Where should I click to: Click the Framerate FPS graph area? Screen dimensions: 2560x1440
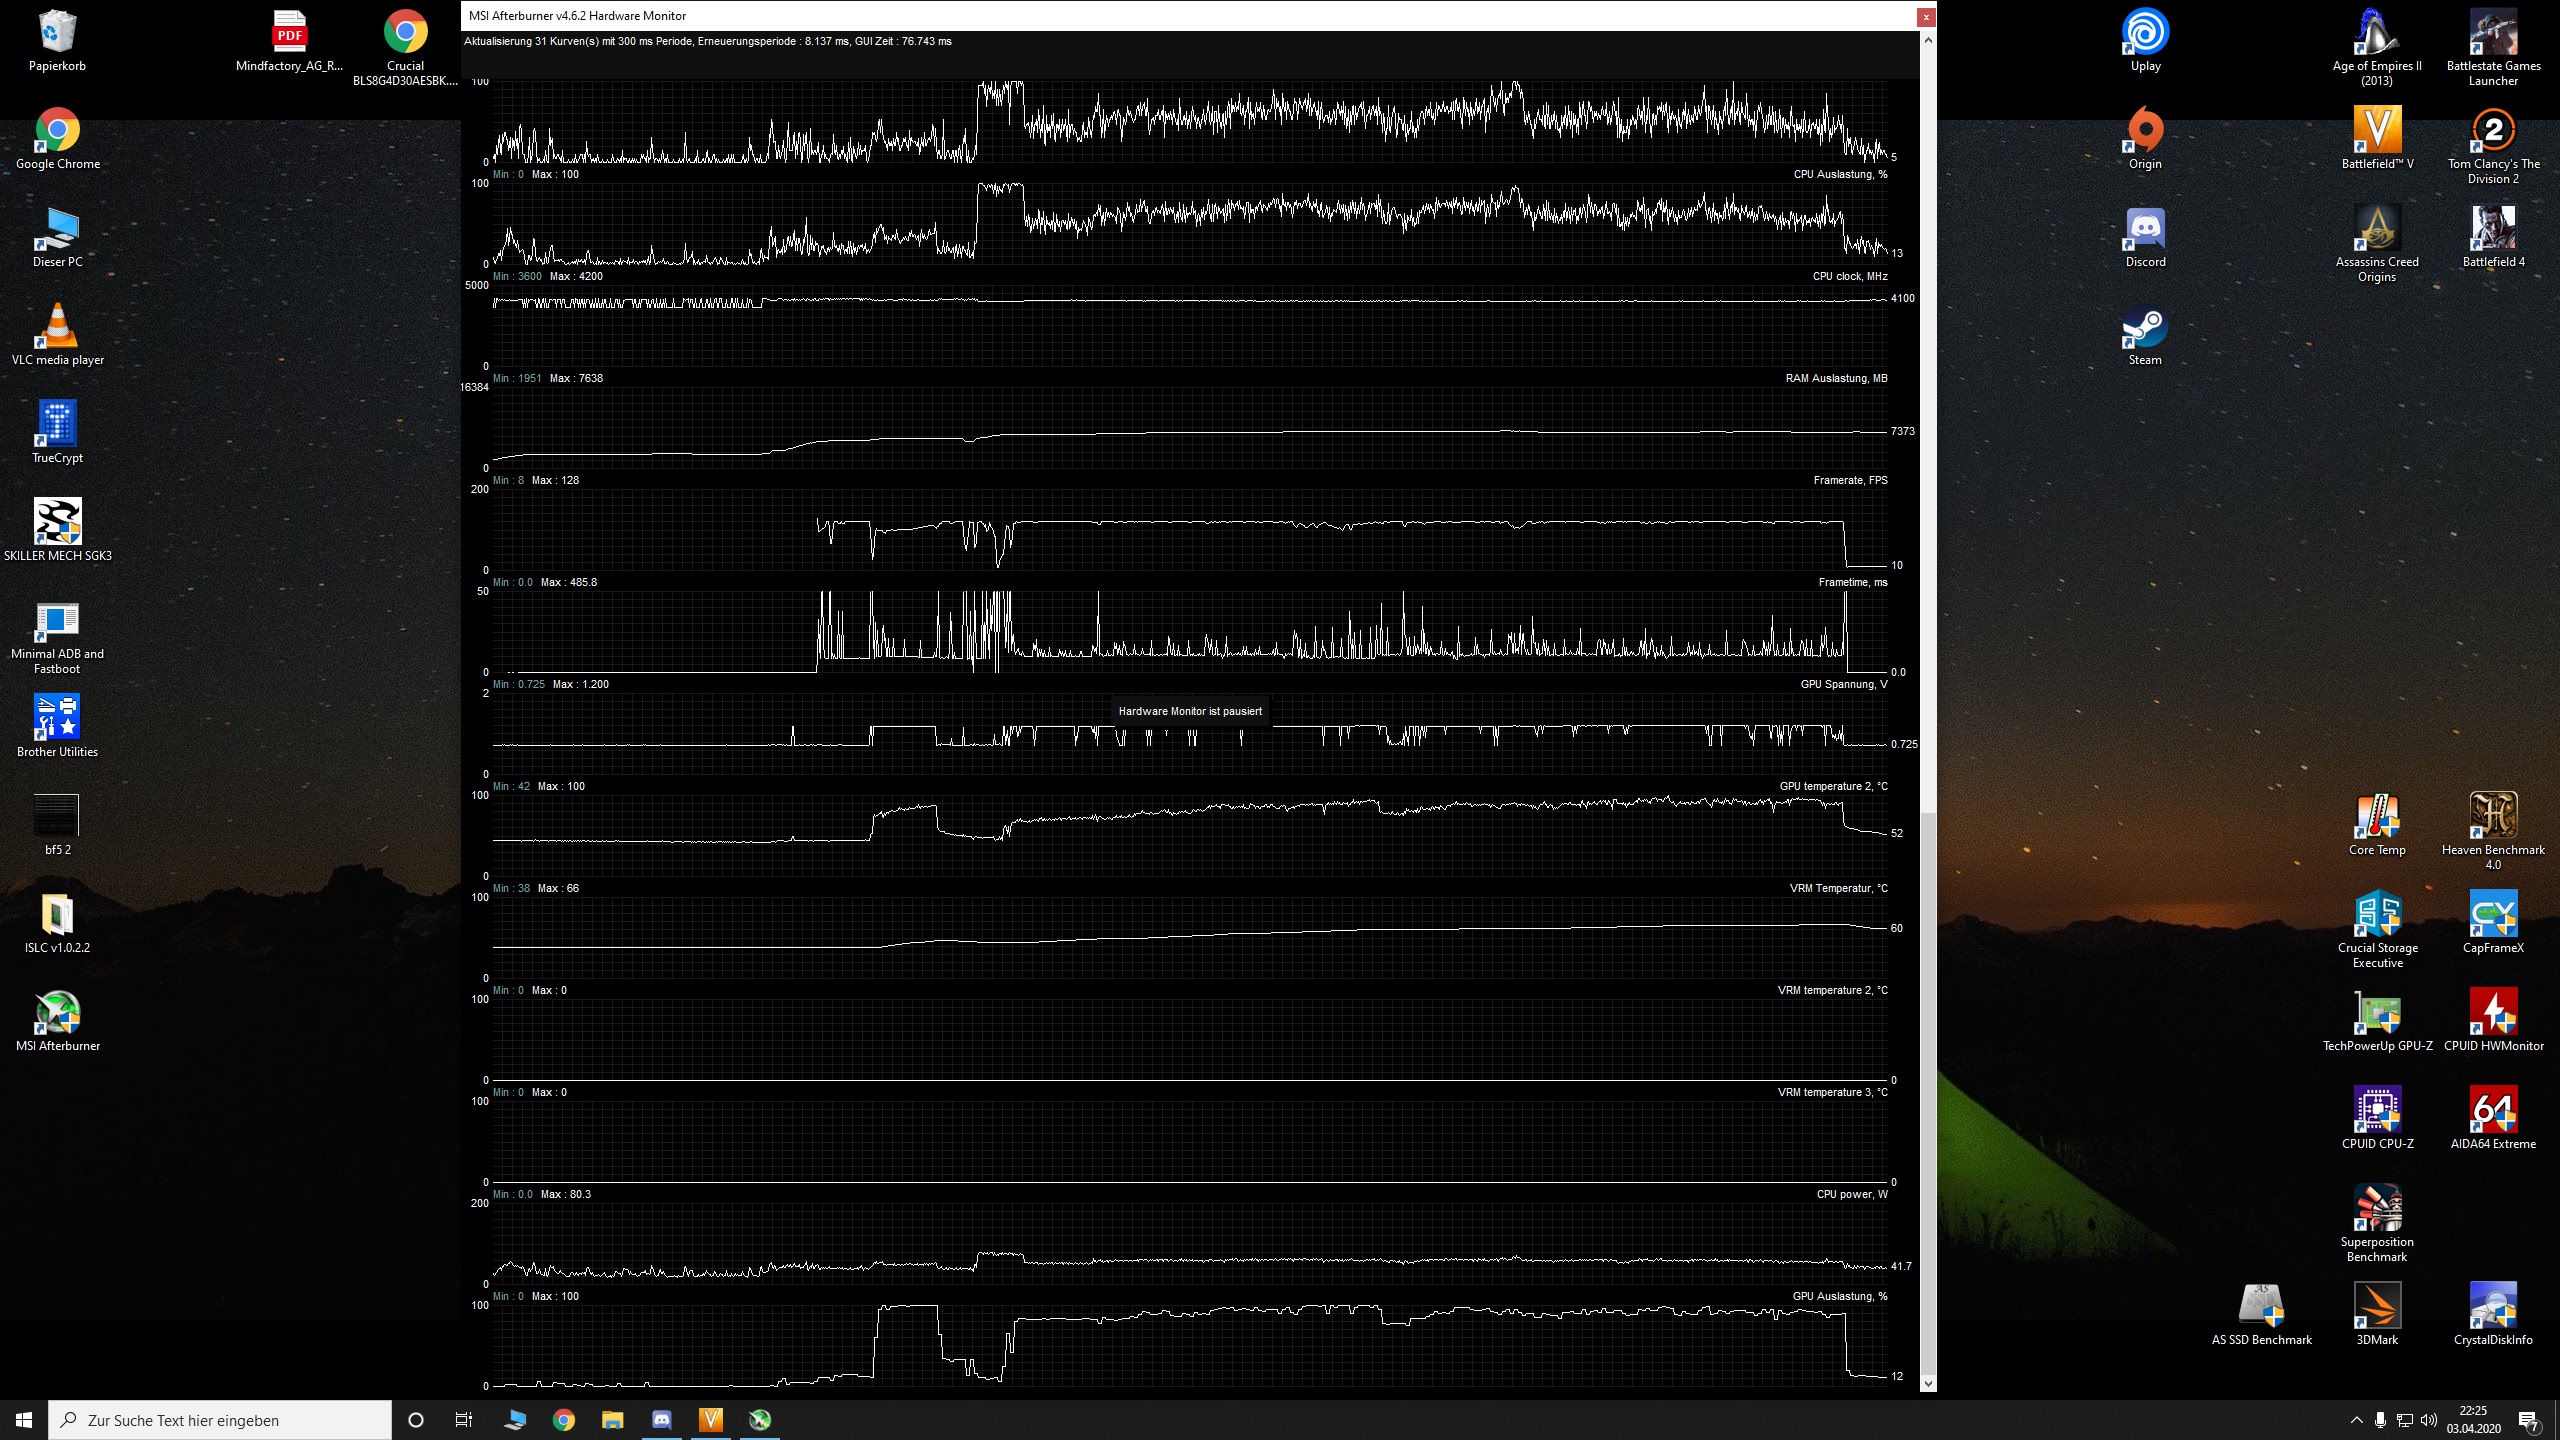click(x=1190, y=530)
